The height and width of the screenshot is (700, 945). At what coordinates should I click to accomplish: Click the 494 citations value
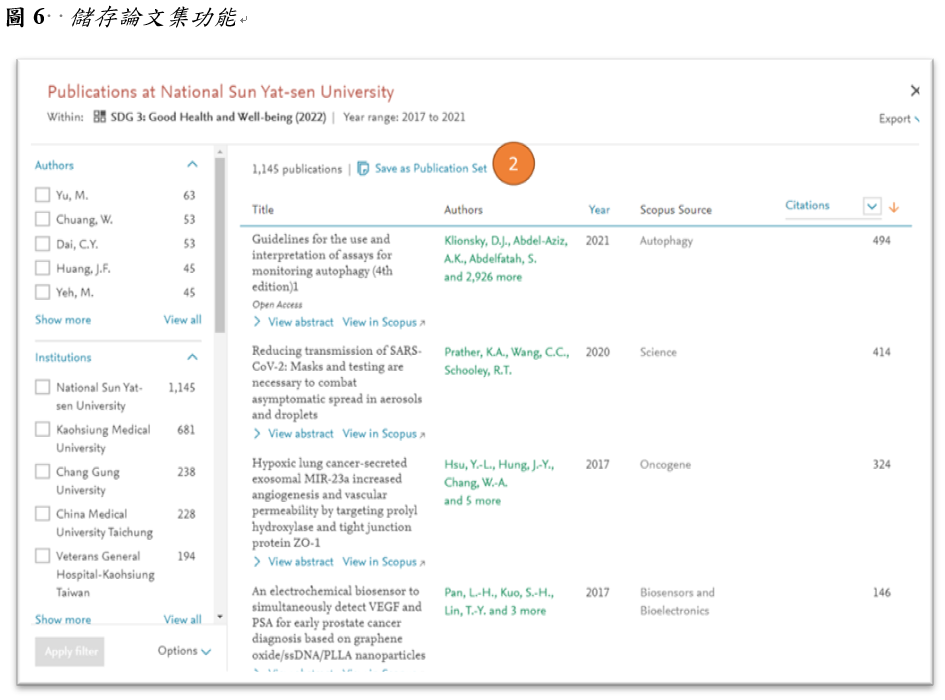[x=881, y=240]
